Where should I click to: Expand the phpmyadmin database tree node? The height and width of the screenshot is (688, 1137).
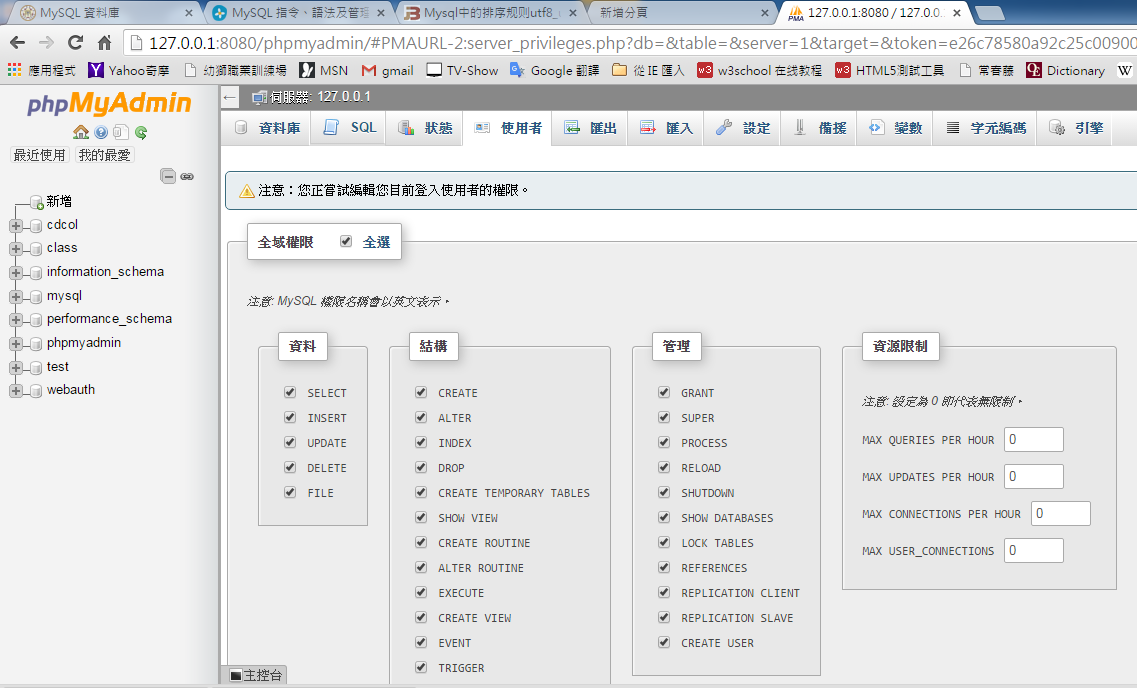[15, 344]
